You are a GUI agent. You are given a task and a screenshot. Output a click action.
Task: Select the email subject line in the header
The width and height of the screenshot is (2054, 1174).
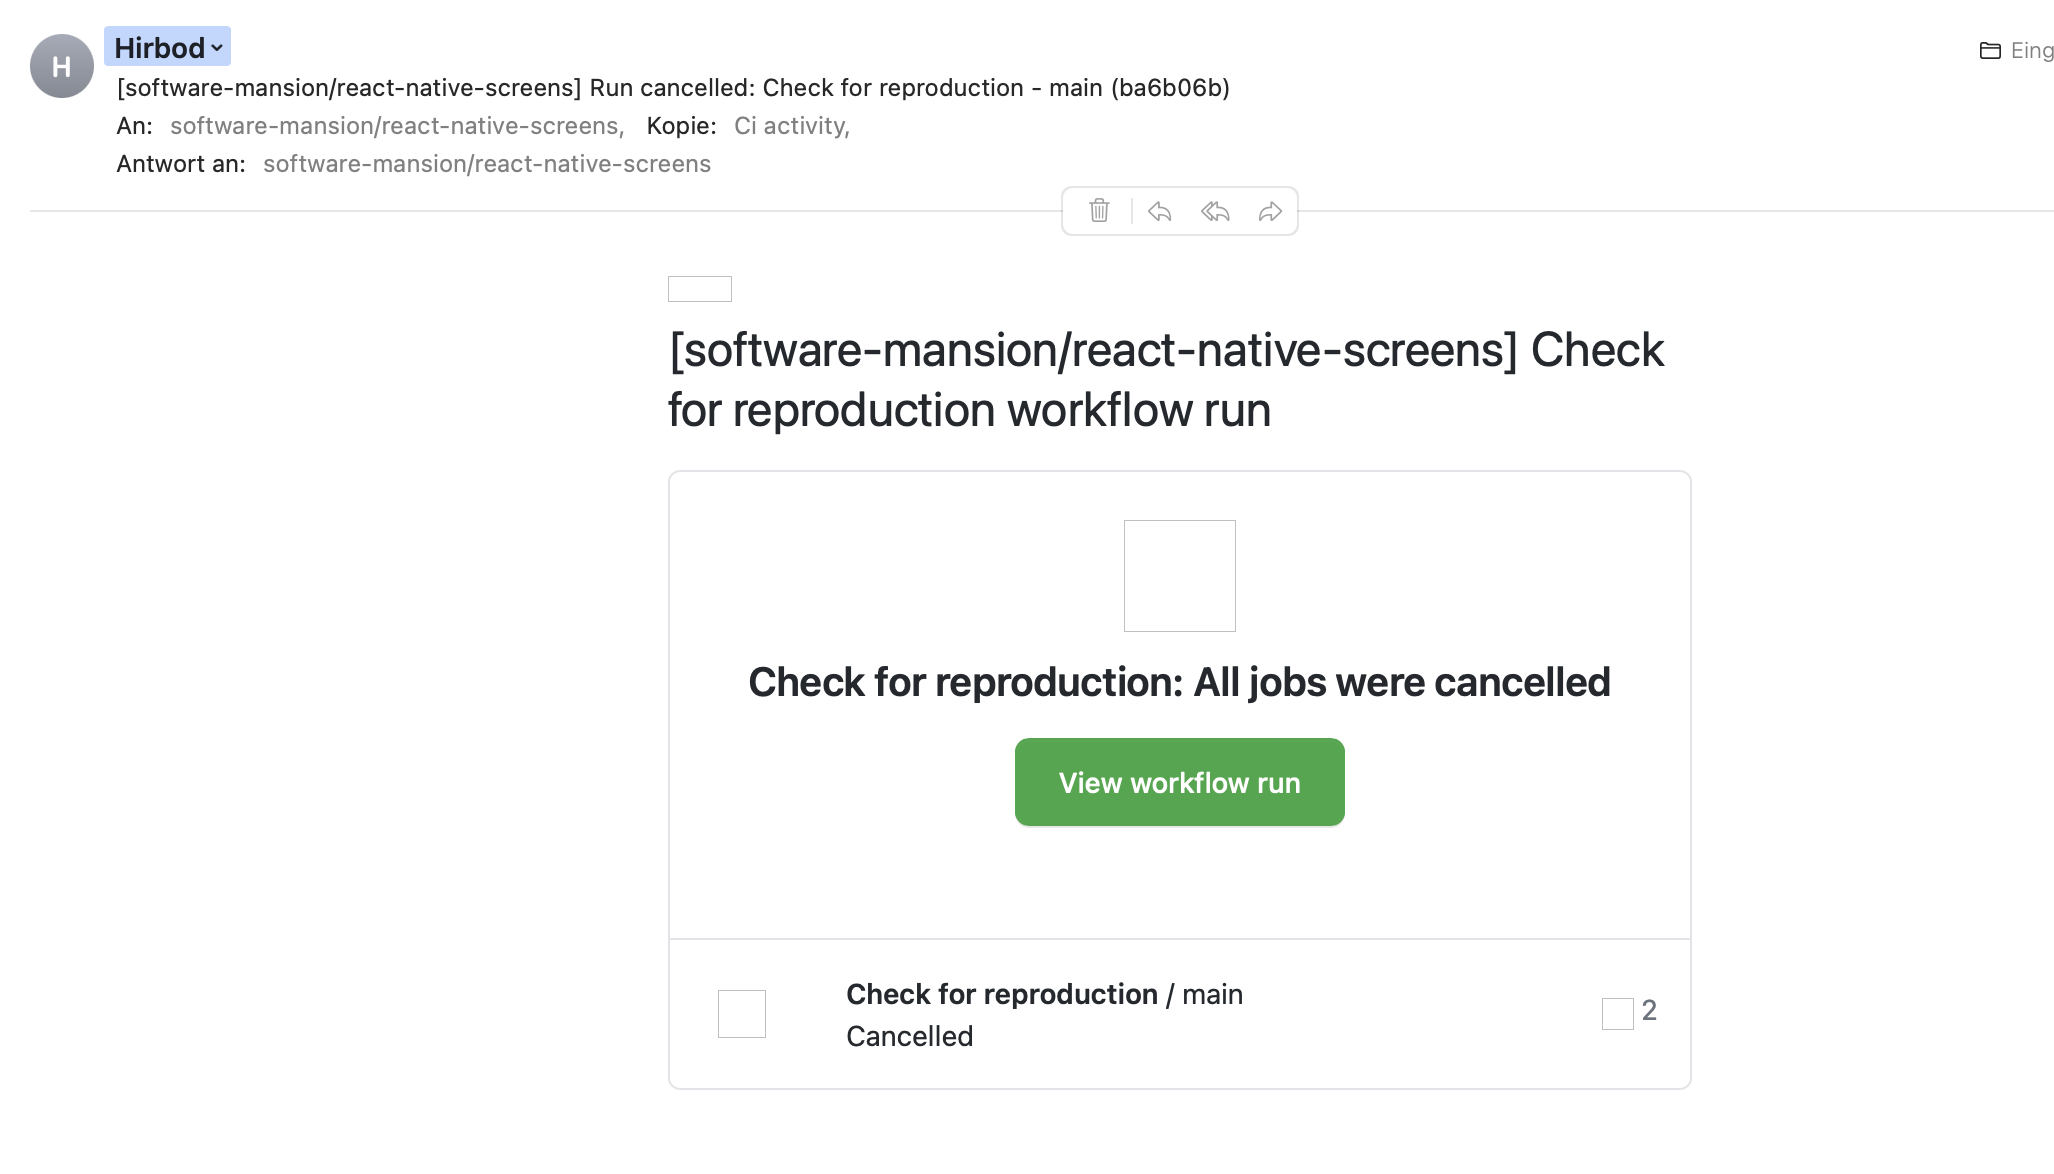tap(673, 88)
